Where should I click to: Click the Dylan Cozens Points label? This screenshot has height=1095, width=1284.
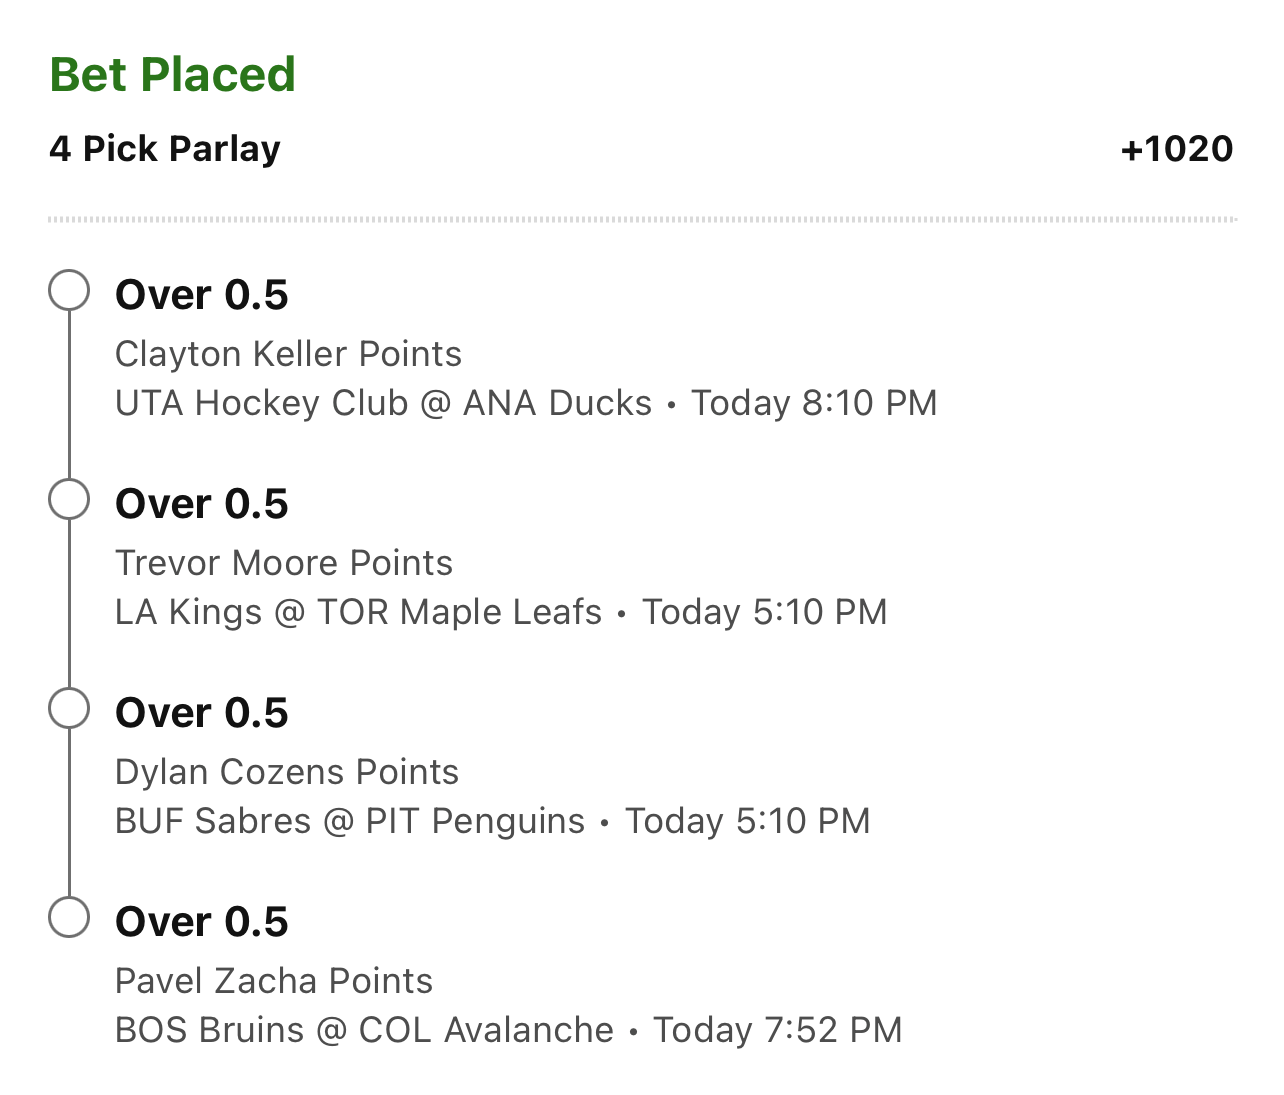[287, 772]
